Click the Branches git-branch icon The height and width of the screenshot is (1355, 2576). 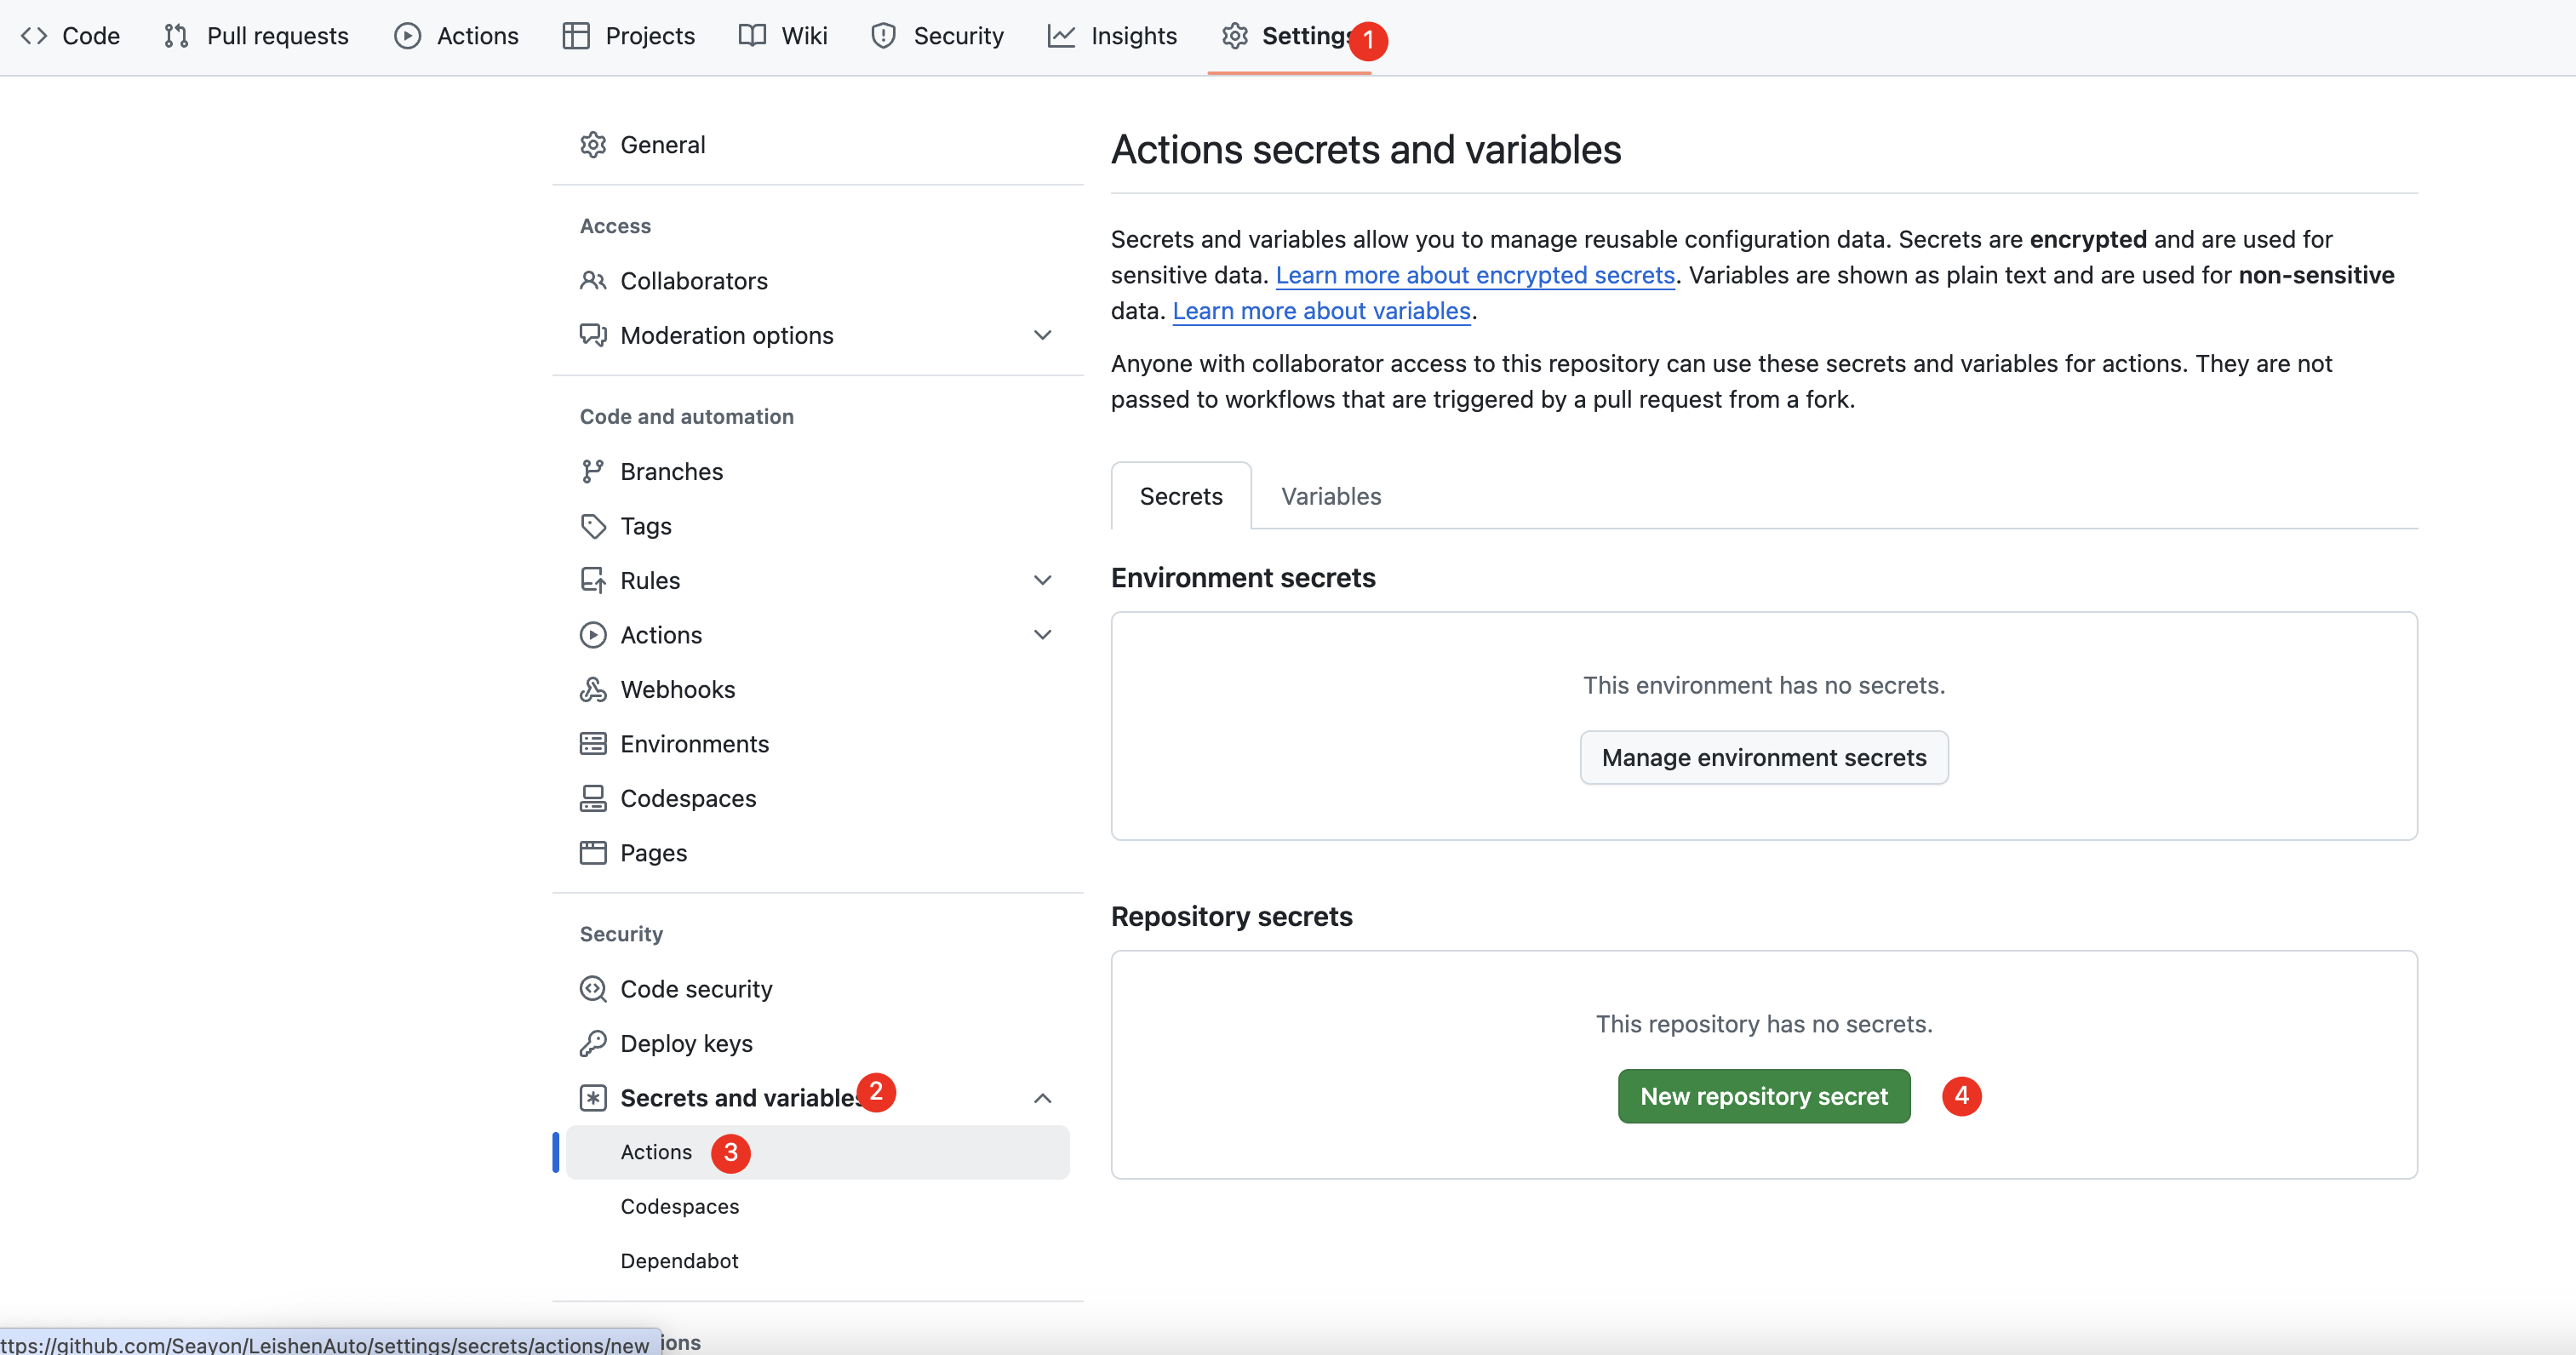593,471
